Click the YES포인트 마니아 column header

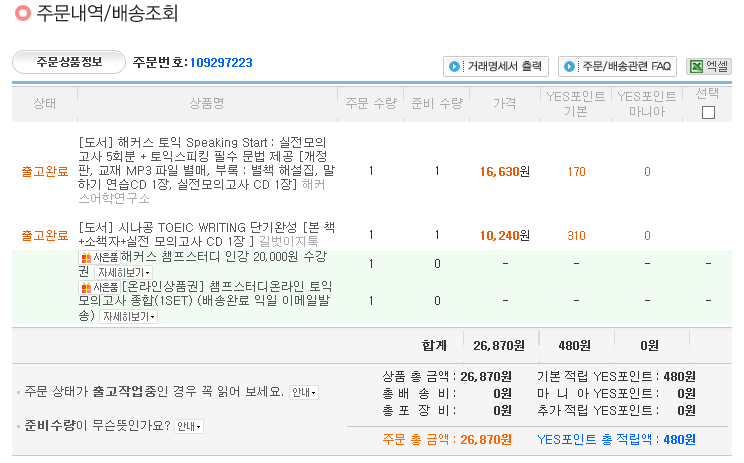[647, 104]
